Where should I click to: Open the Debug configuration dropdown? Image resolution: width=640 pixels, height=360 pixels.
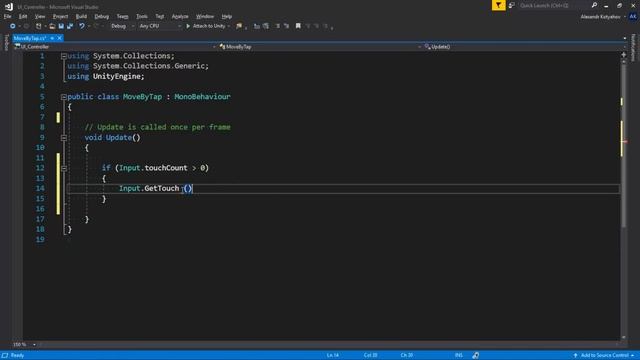[x=122, y=26]
